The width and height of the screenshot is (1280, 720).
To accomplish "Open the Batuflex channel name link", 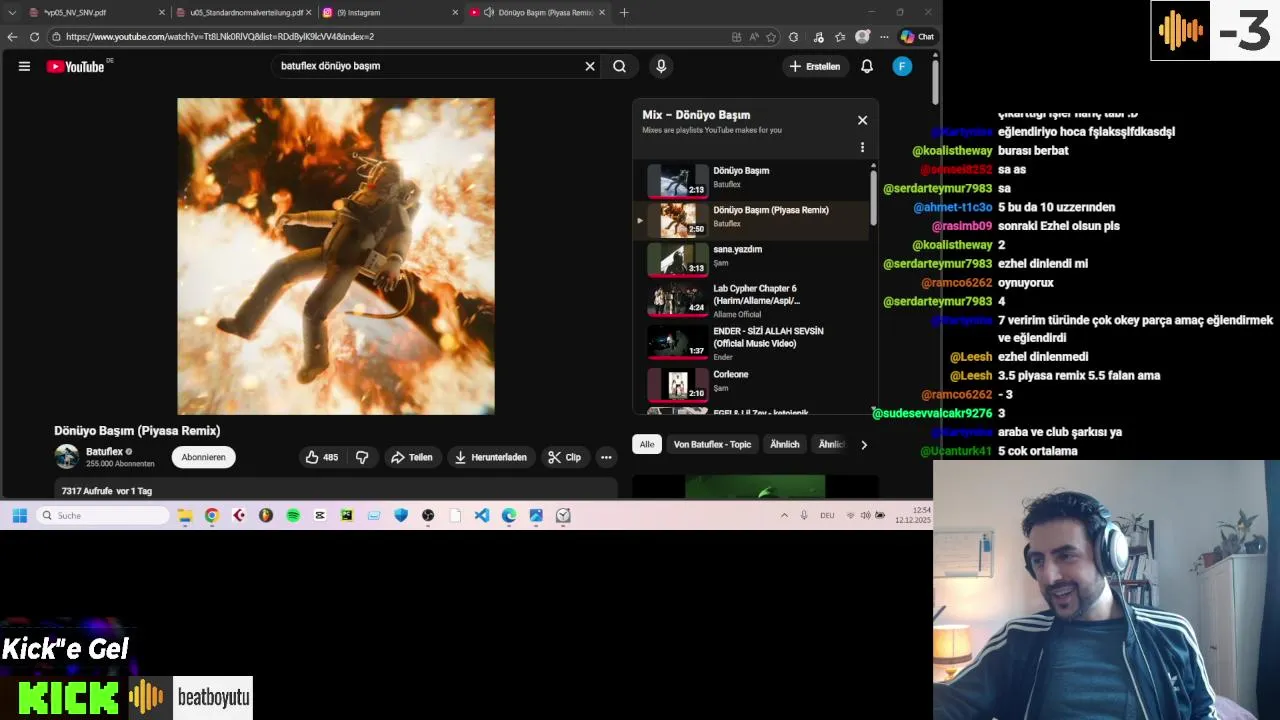I will coord(104,452).
